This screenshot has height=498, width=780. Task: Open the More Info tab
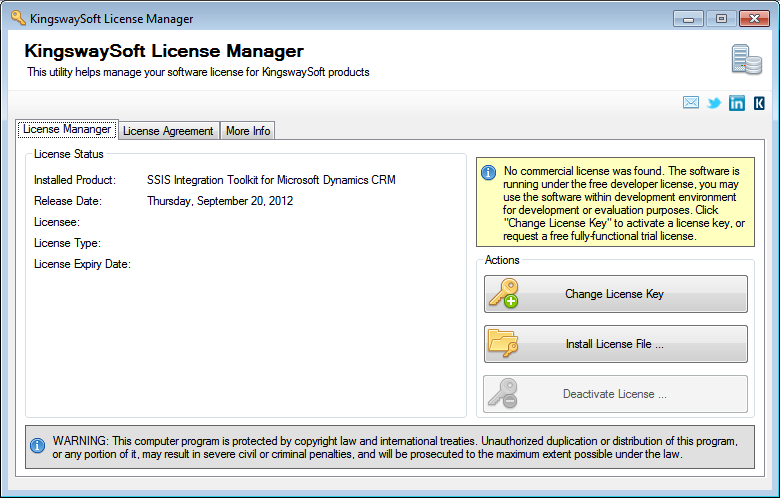point(248,131)
